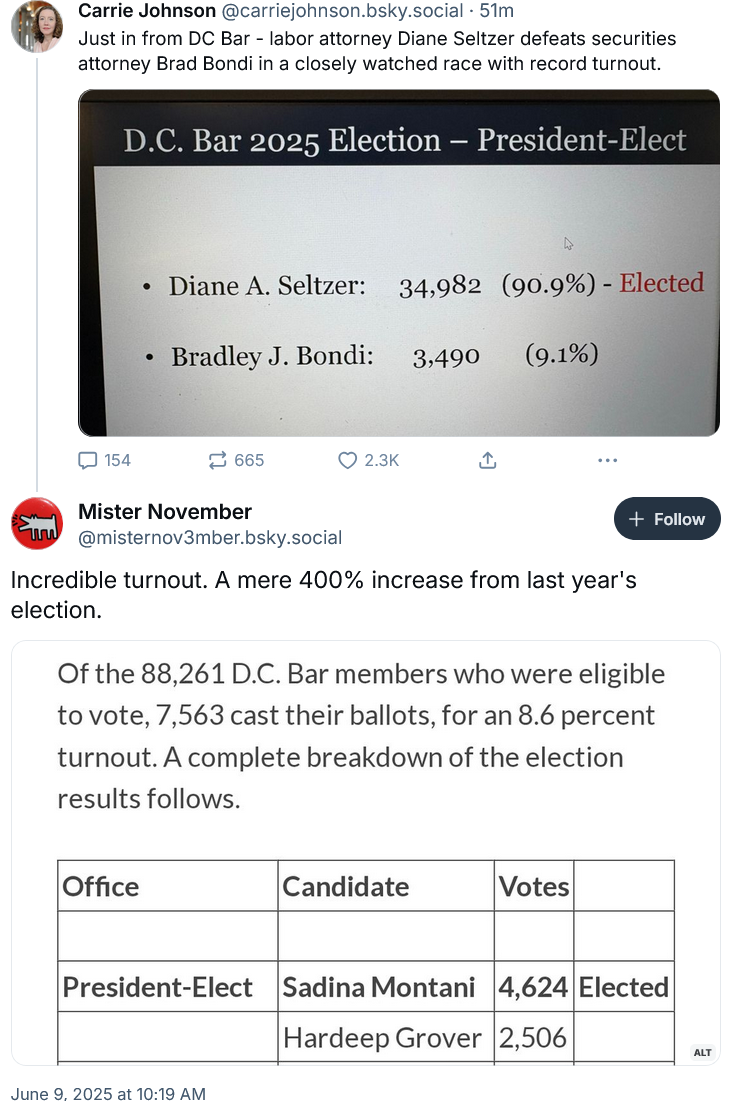The image size is (730, 1101).
Task: Click the June 9, 2025 post date
Action: [x=108, y=1093]
